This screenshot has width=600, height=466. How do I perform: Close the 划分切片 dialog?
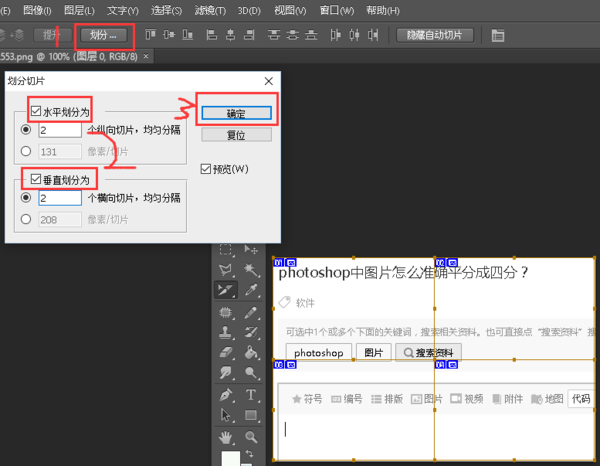point(269,81)
